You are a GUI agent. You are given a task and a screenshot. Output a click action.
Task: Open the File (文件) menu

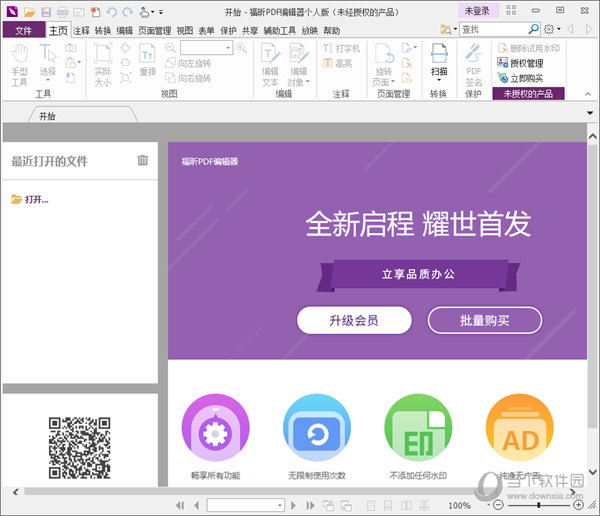point(24,30)
